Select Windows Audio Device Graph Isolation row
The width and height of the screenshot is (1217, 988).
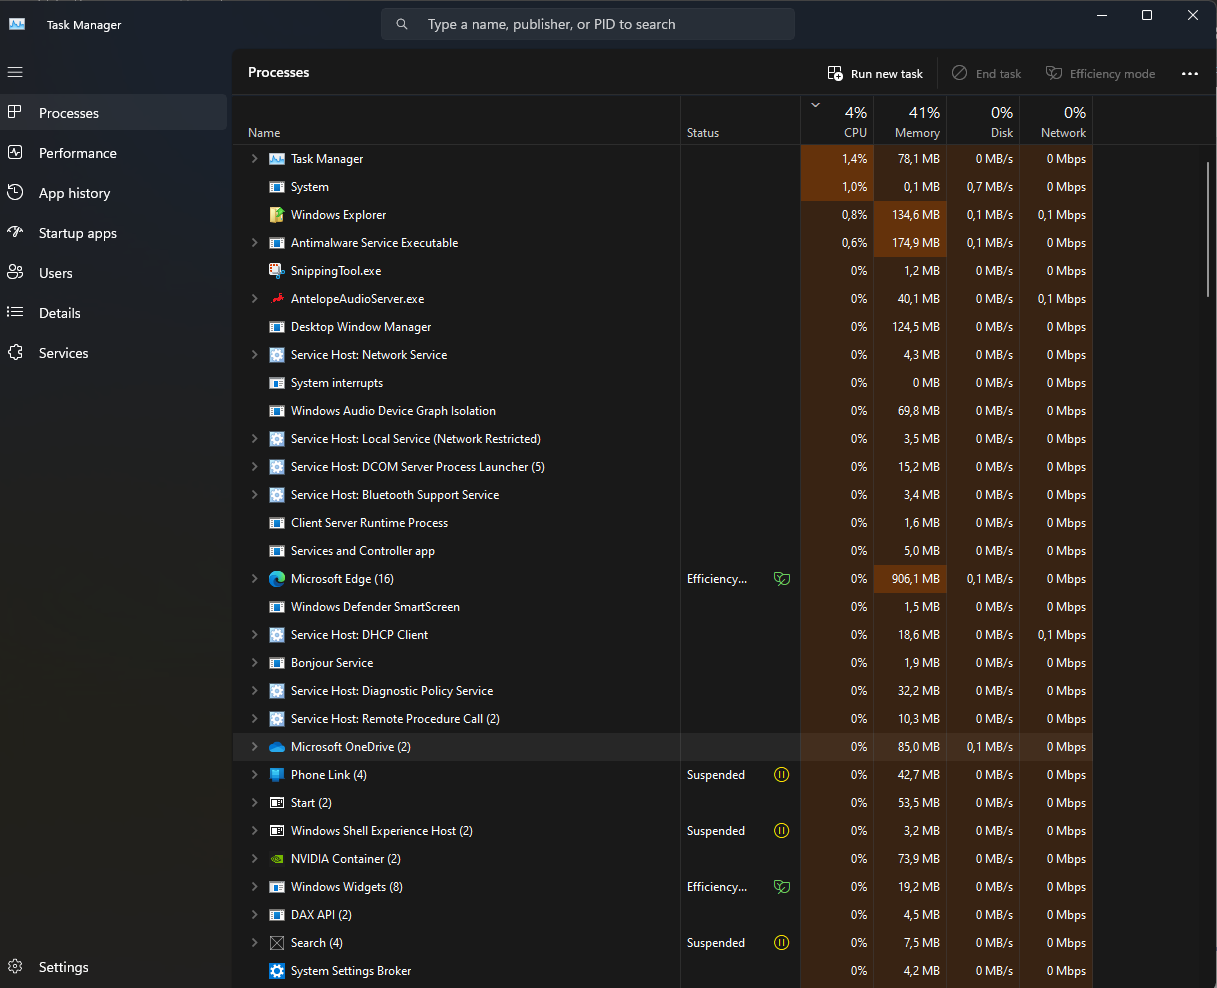point(663,411)
